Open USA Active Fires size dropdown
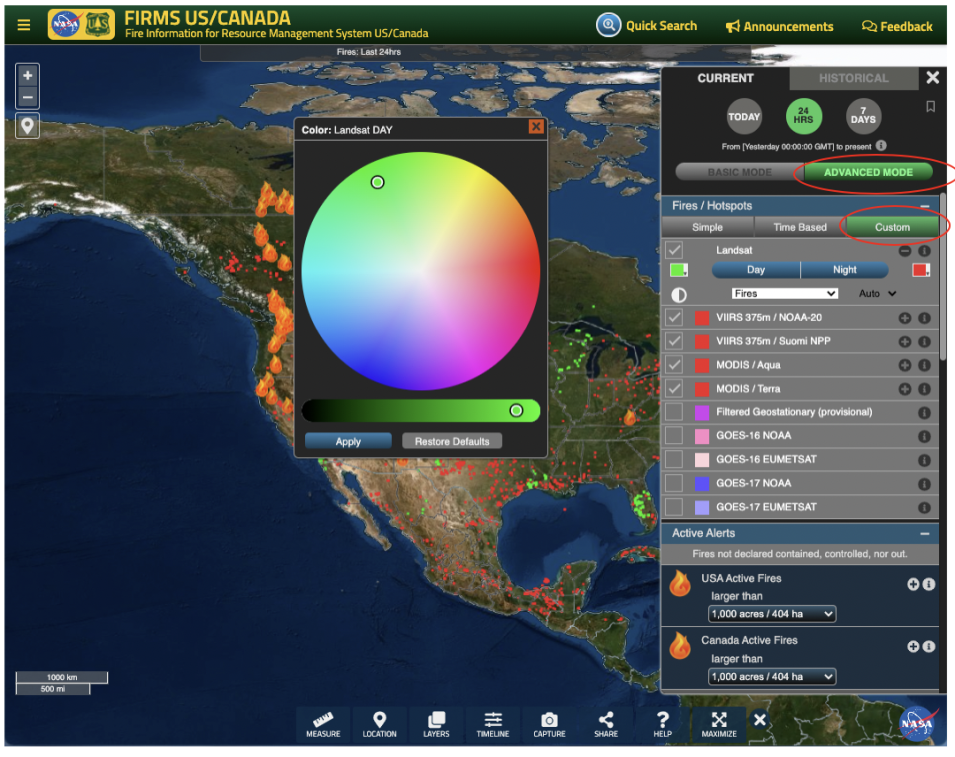This screenshot has height=757, width=955. tap(772, 614)
